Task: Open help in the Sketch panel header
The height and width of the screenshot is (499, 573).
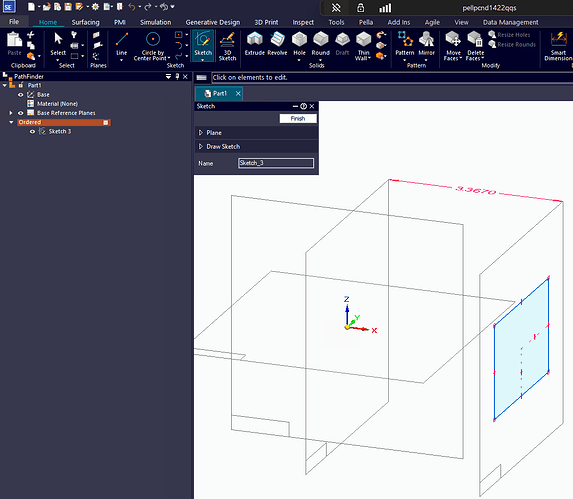Action: point(303,106)
